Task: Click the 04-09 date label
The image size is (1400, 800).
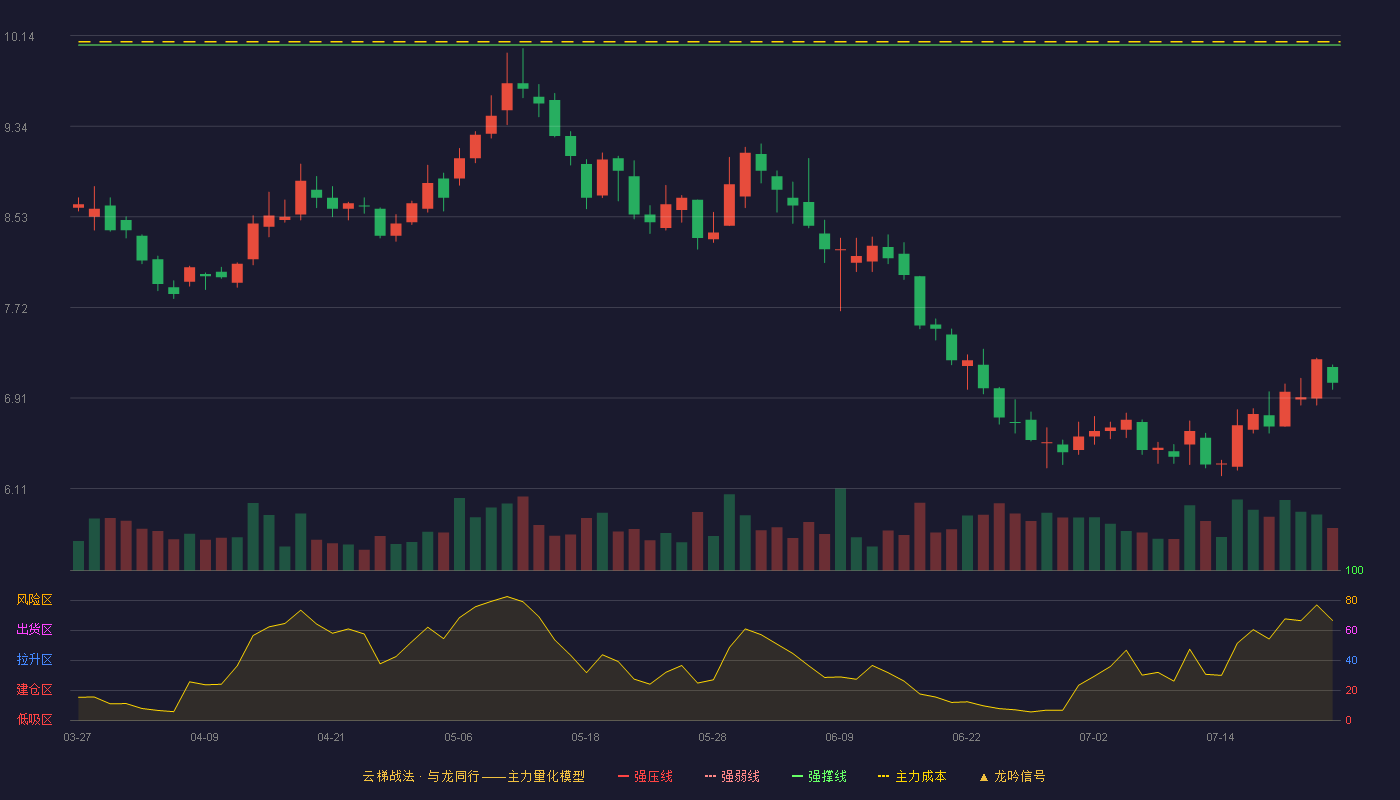Action: pyautogui.click(x=204, y=737)
